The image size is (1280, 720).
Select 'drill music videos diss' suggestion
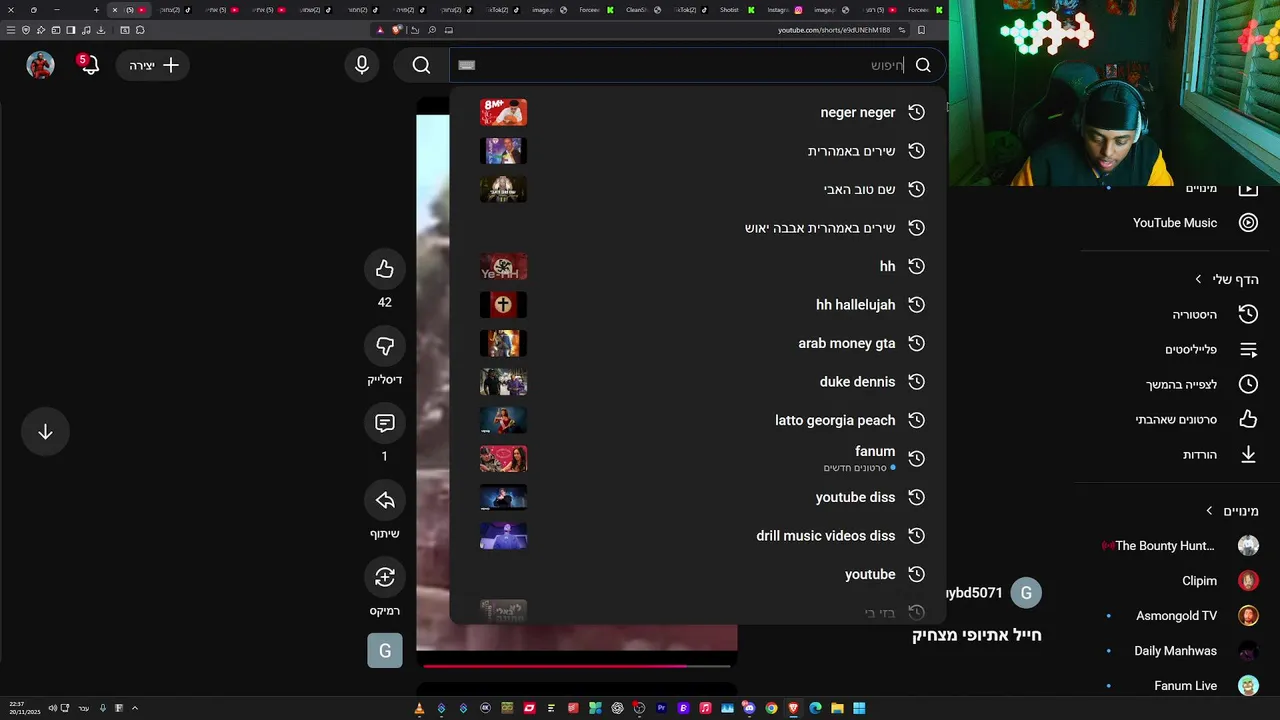698,536
